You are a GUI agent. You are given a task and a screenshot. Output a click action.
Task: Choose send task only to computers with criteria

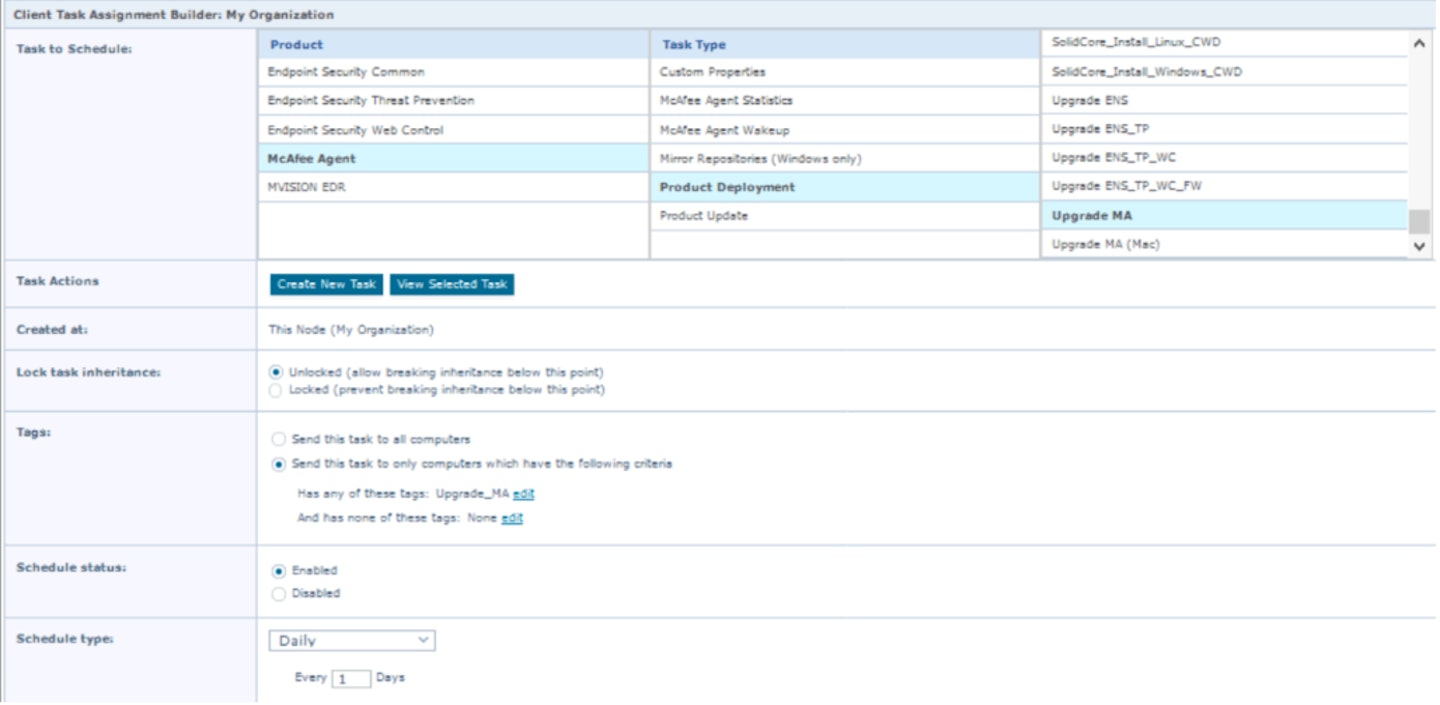click(x=278, y=464)
